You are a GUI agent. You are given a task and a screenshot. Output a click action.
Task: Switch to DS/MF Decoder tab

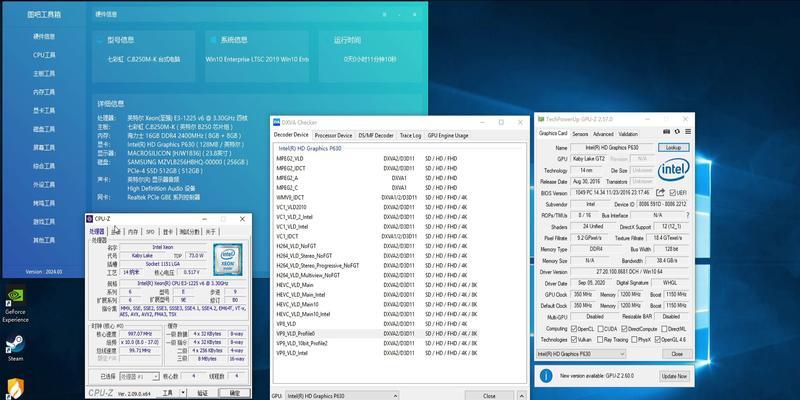coord(376,136)
